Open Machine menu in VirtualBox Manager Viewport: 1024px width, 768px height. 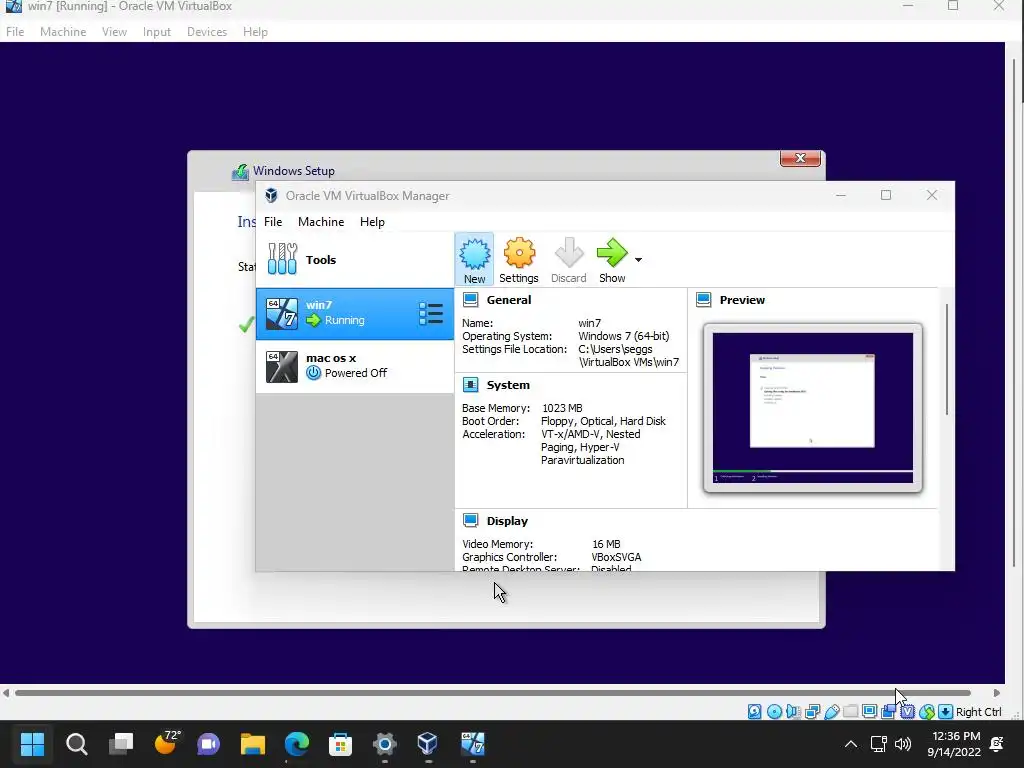coord(321,221)
